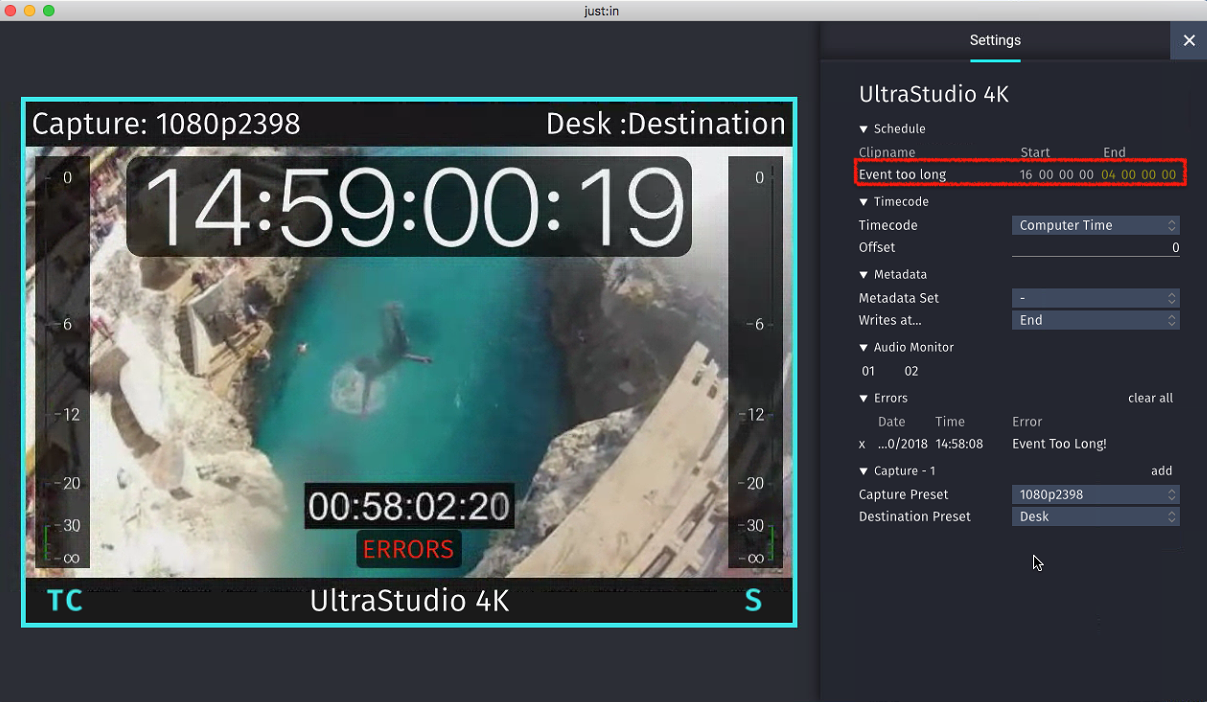Open the Writes at... dropdown showing End
Image resolution: width=1207 pixels, height=702 pixels.
pos(1096,320)
